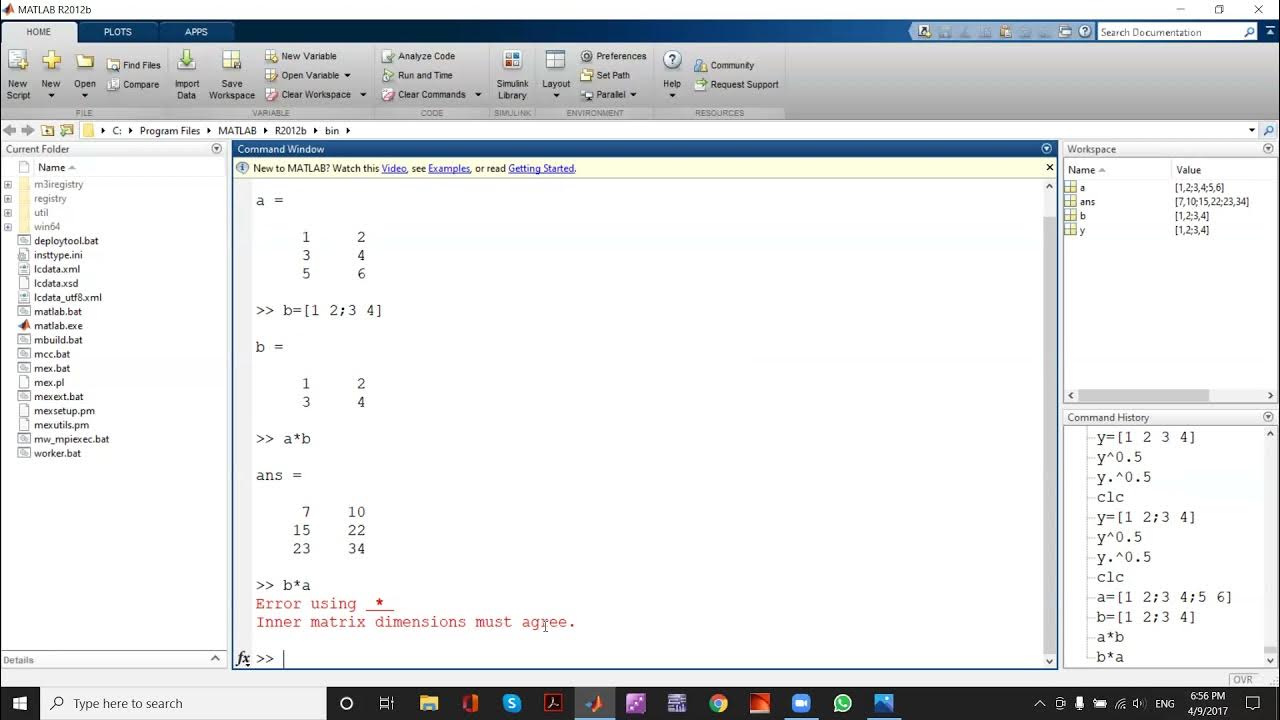Open the Simulink Library
The image size is (1280, 720).
pyautogui.click(x=512, y=75)
